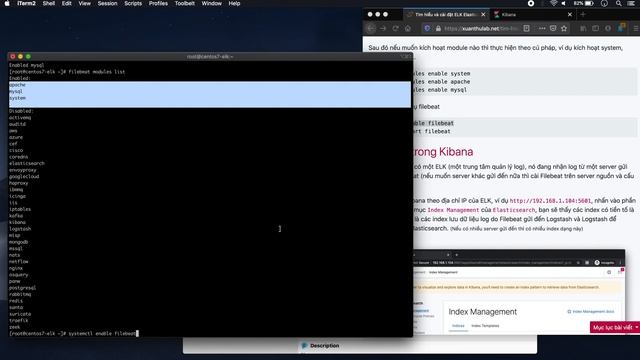Click the http://192.168.1.104:5601 link
Screen dimensions: 640x360
coord(550,201)
